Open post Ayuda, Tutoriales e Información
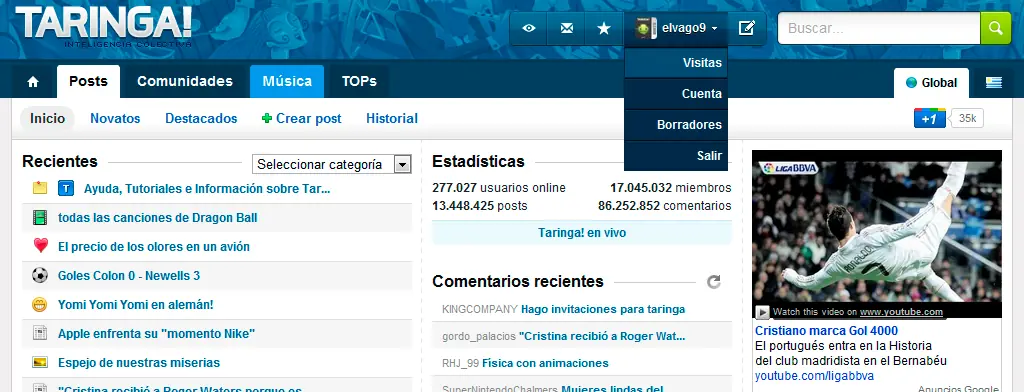This screenshot has height=392, width=1024. 207,189
